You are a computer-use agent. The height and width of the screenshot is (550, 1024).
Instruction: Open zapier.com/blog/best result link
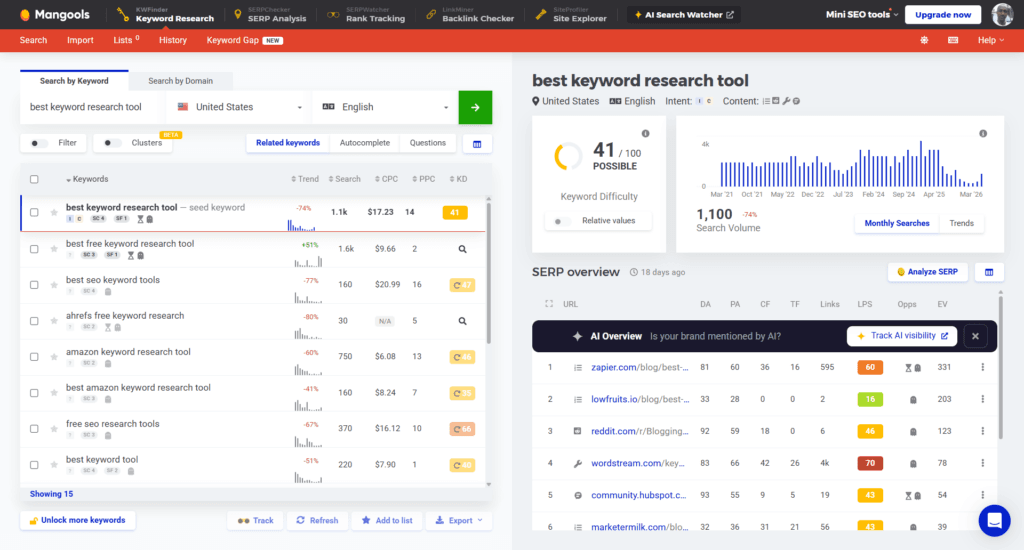click(x=639, y=367)
